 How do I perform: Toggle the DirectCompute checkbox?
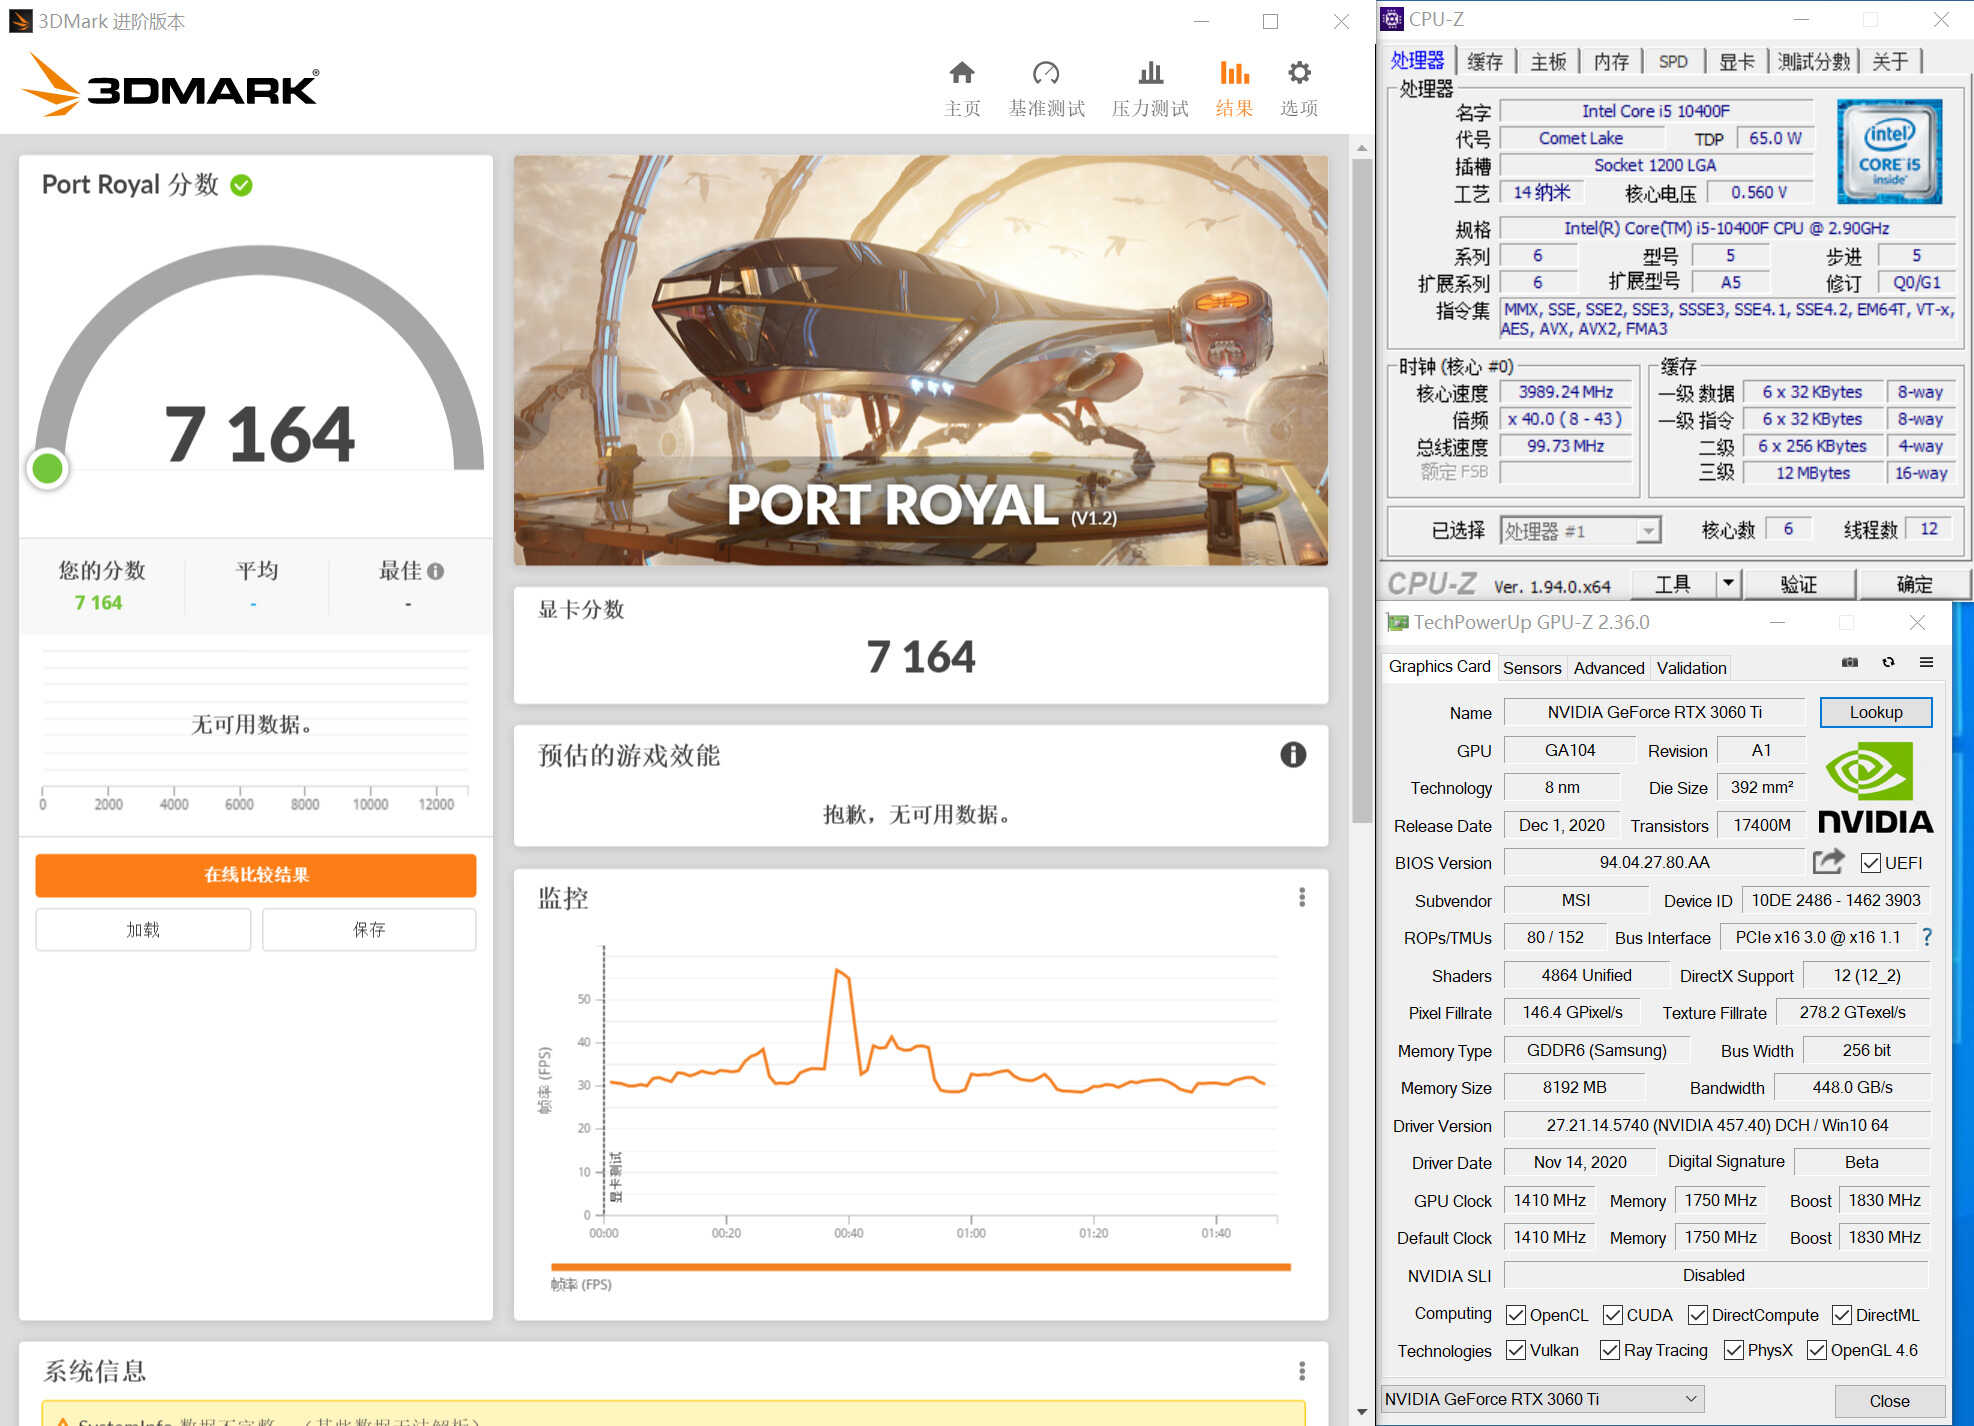coord(1698,1315)
